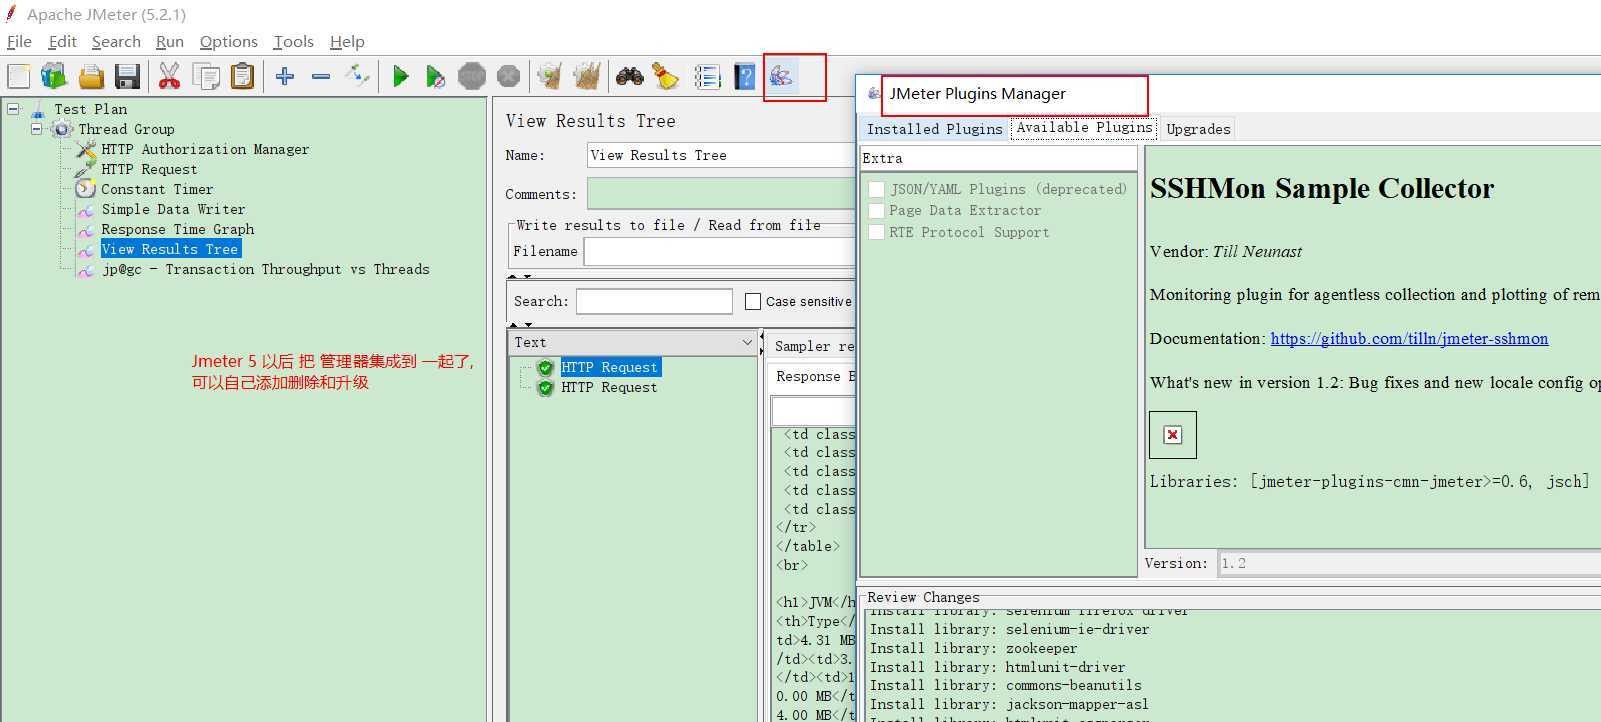1601x722 pixels.
Task: Open the Run menu
Action: pyautogui.click(x=170, y=42)
